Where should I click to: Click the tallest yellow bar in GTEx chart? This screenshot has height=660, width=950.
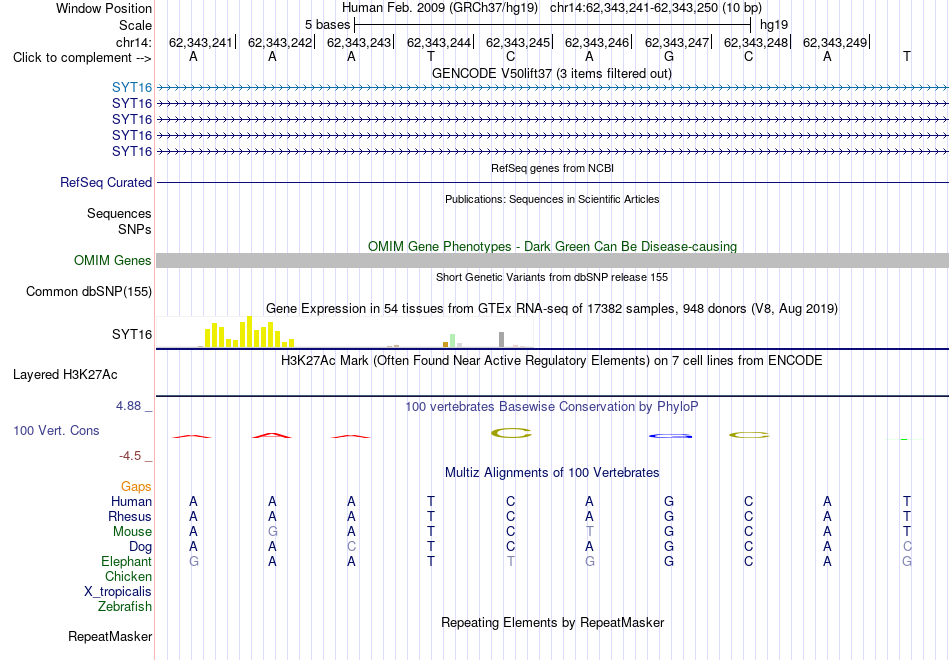(x=249, y=332)
